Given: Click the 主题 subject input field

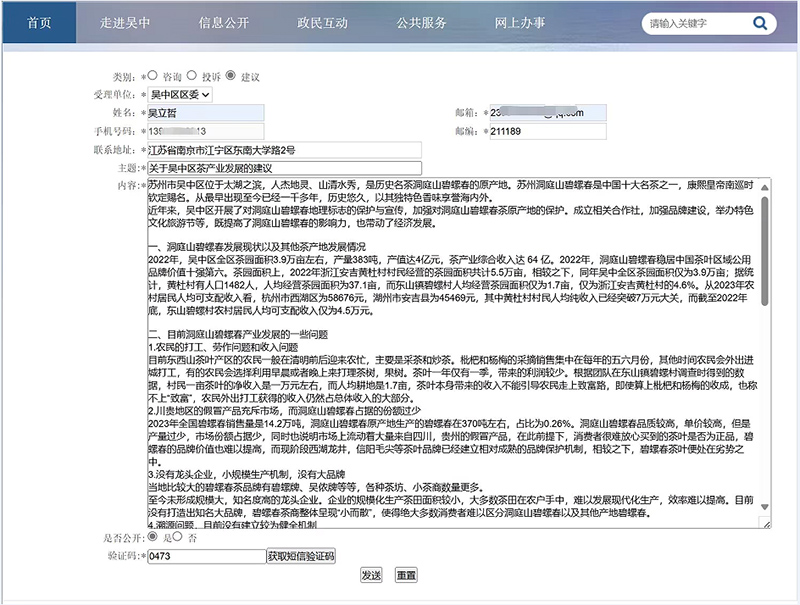Looking at the screenshot, I should coord(285,168).
